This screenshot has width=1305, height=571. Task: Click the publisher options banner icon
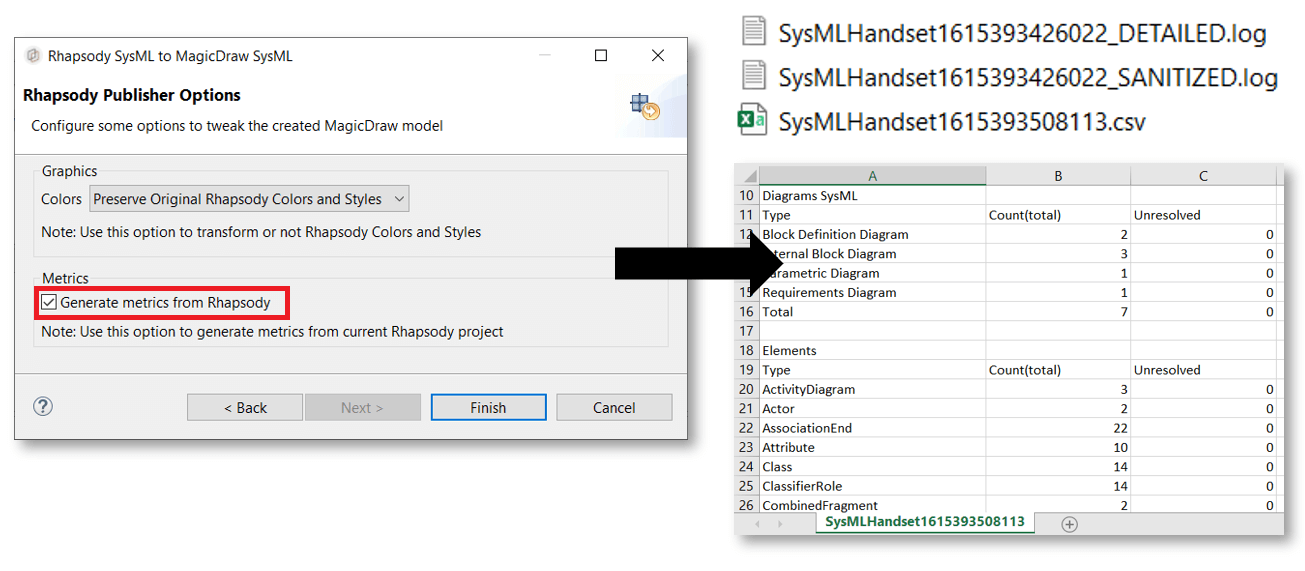coord(645,105)
